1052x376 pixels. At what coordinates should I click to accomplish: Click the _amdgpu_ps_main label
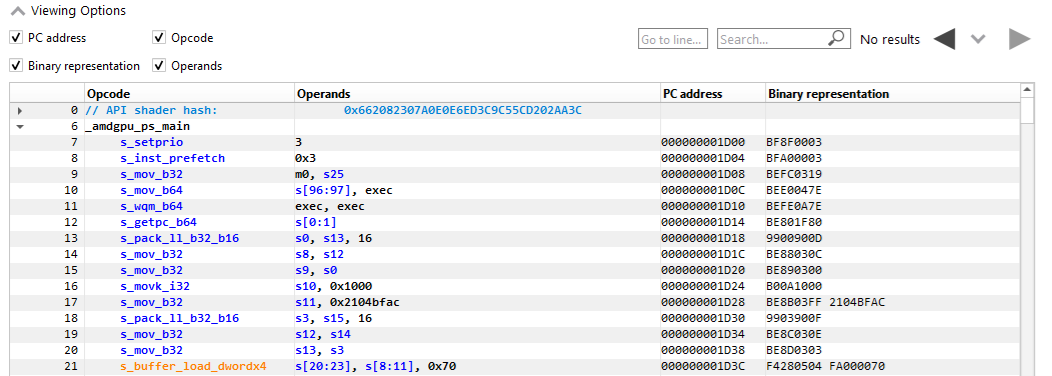tap(138, 126)
